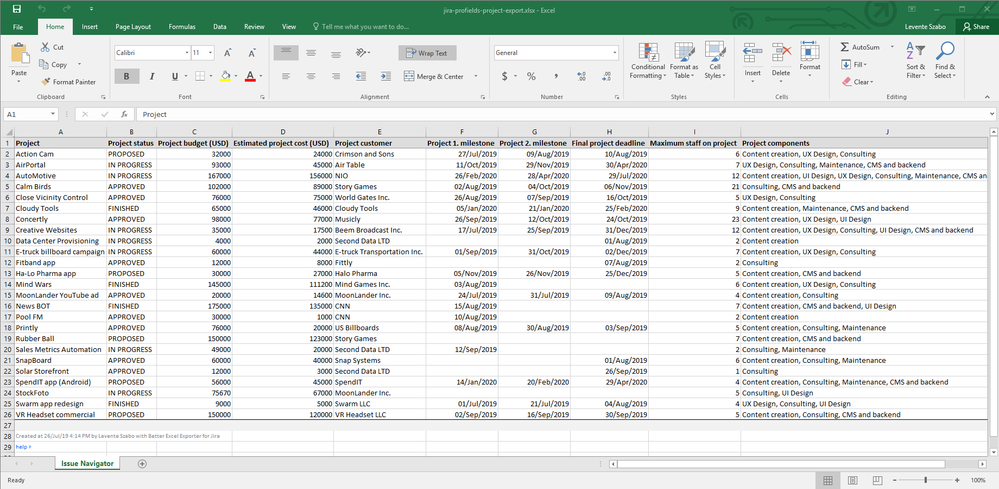
Task: Apply red font color
Action: (250, 76)
